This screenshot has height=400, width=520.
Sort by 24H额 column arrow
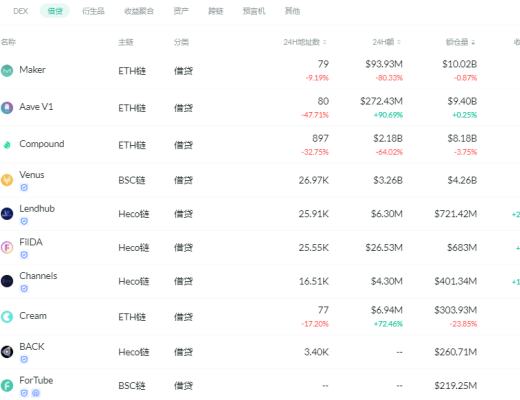pos(399,42)
